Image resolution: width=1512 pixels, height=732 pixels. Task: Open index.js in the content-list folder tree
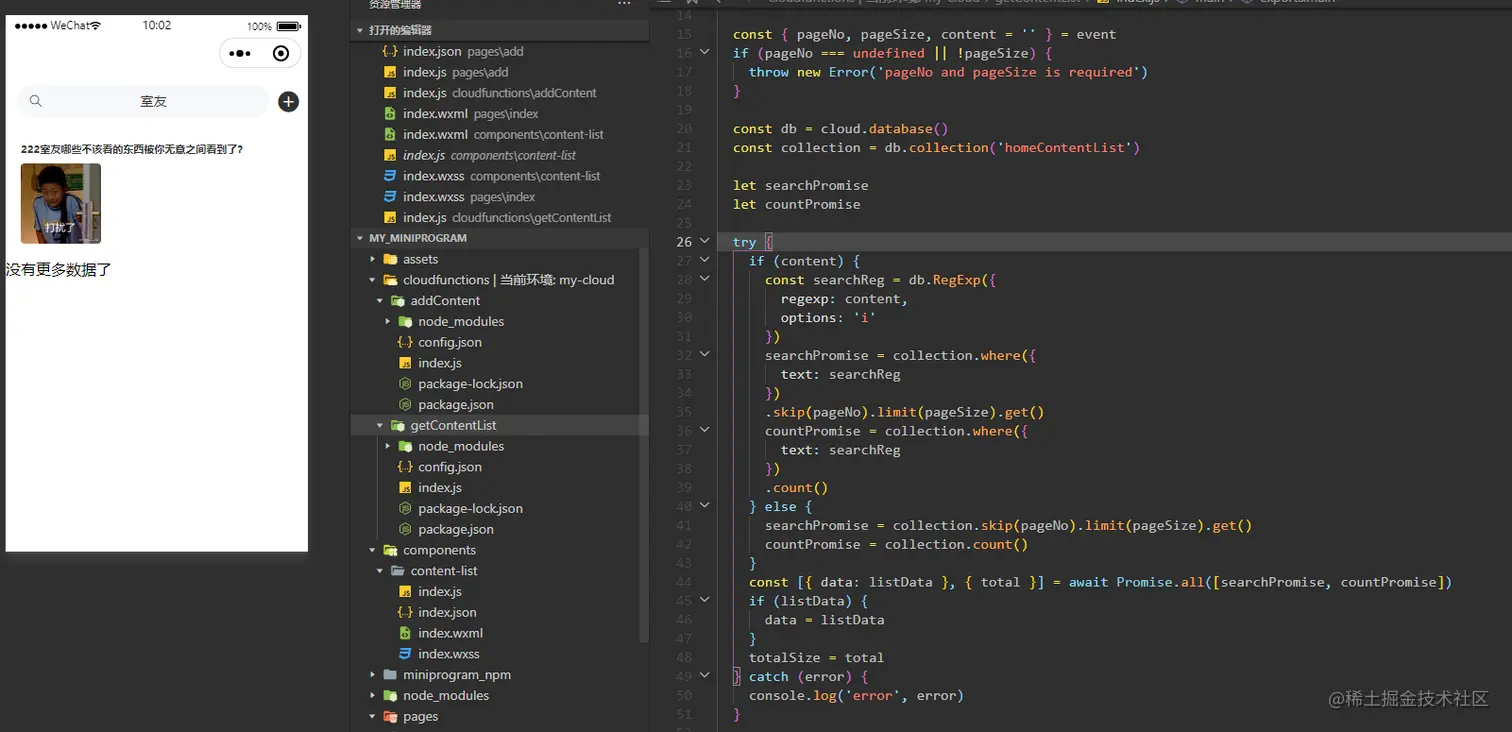[x=439, y=592]
